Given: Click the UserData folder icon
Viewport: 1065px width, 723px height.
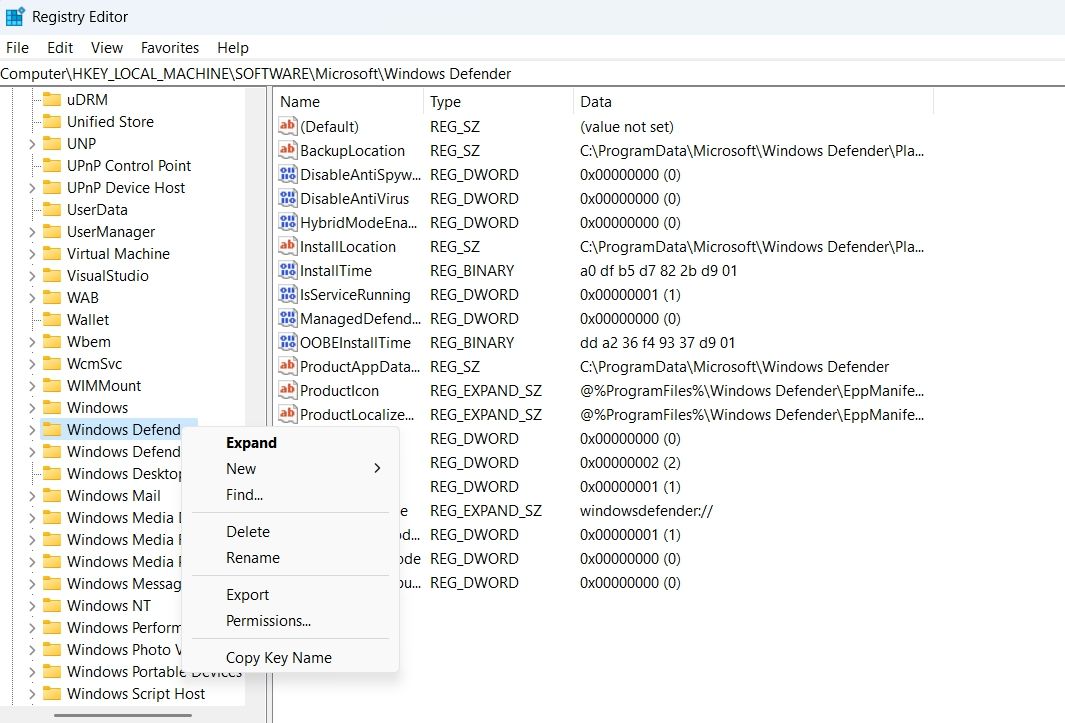Looking at the screenshot, I should [x=52, y=209].
